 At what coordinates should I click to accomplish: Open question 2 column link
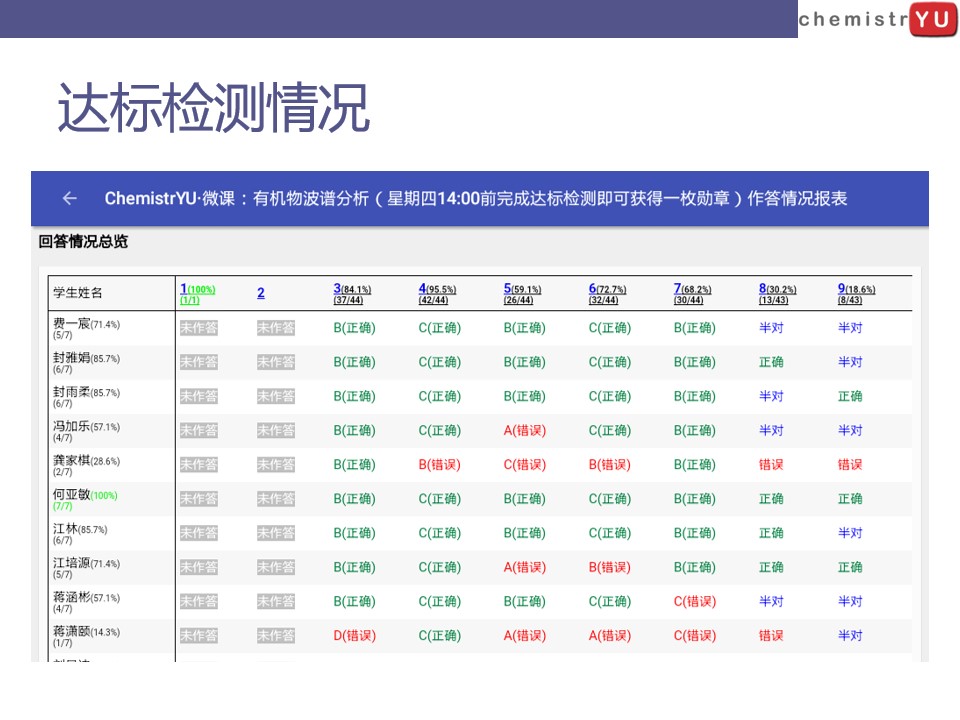[261, 293]
